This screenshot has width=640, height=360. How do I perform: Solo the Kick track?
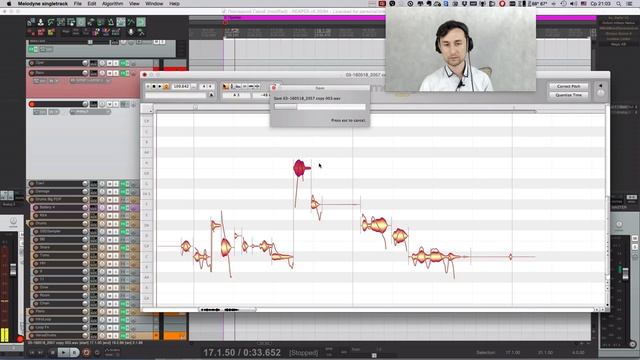coord(116,216)
